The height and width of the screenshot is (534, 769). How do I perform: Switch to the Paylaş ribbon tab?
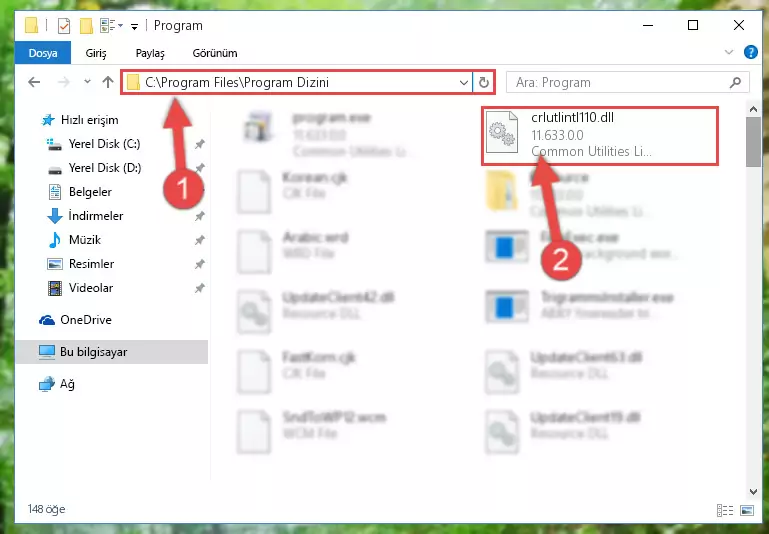(x=150, y=53)
